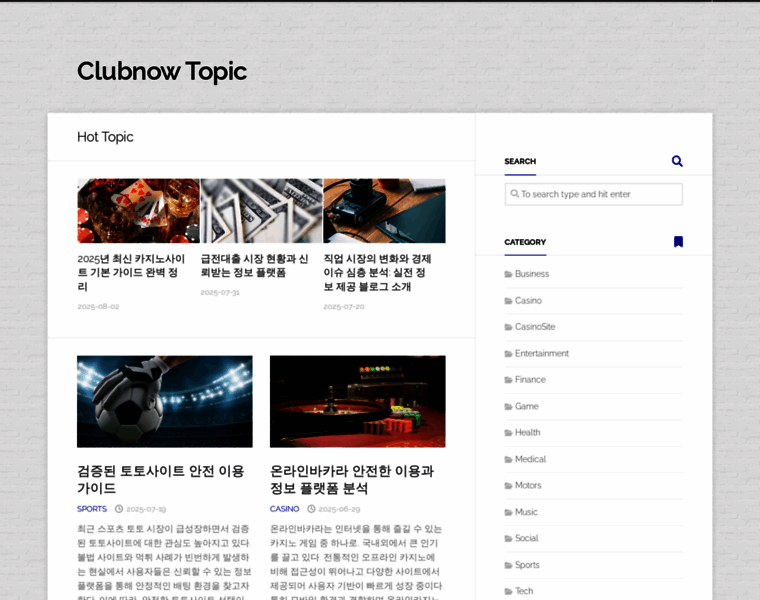Open the Finance category link
Screen dimensions: 760x600
(x=530, y=379)
